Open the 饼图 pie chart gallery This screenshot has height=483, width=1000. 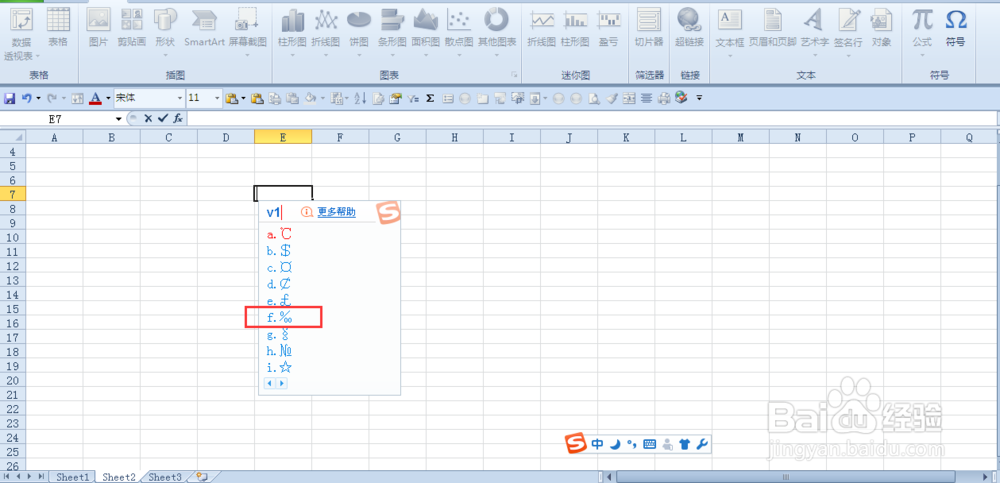359,33
